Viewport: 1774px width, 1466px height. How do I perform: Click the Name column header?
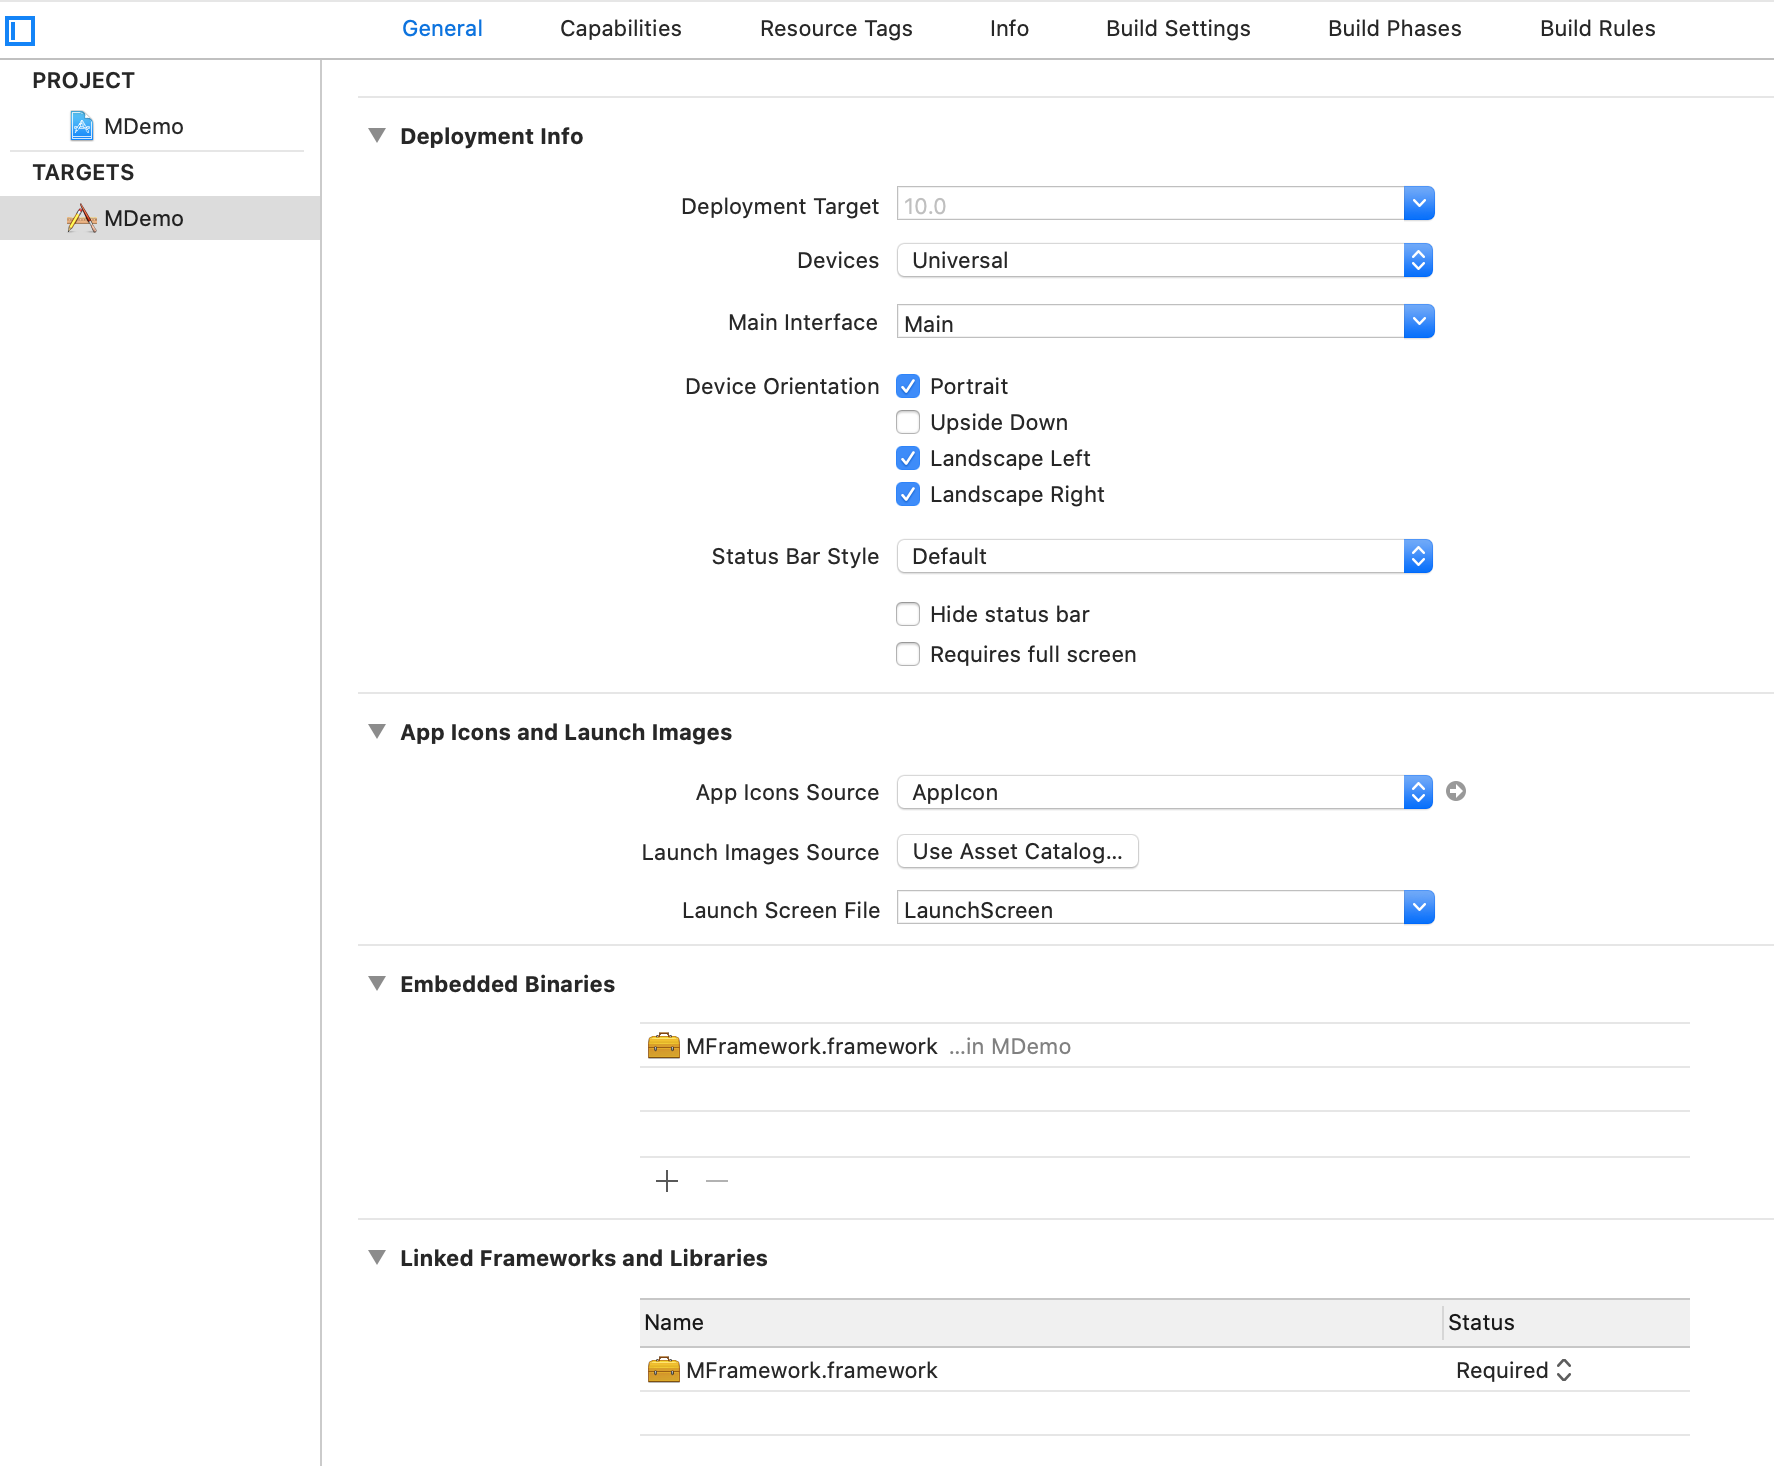coord(1040,1322)
